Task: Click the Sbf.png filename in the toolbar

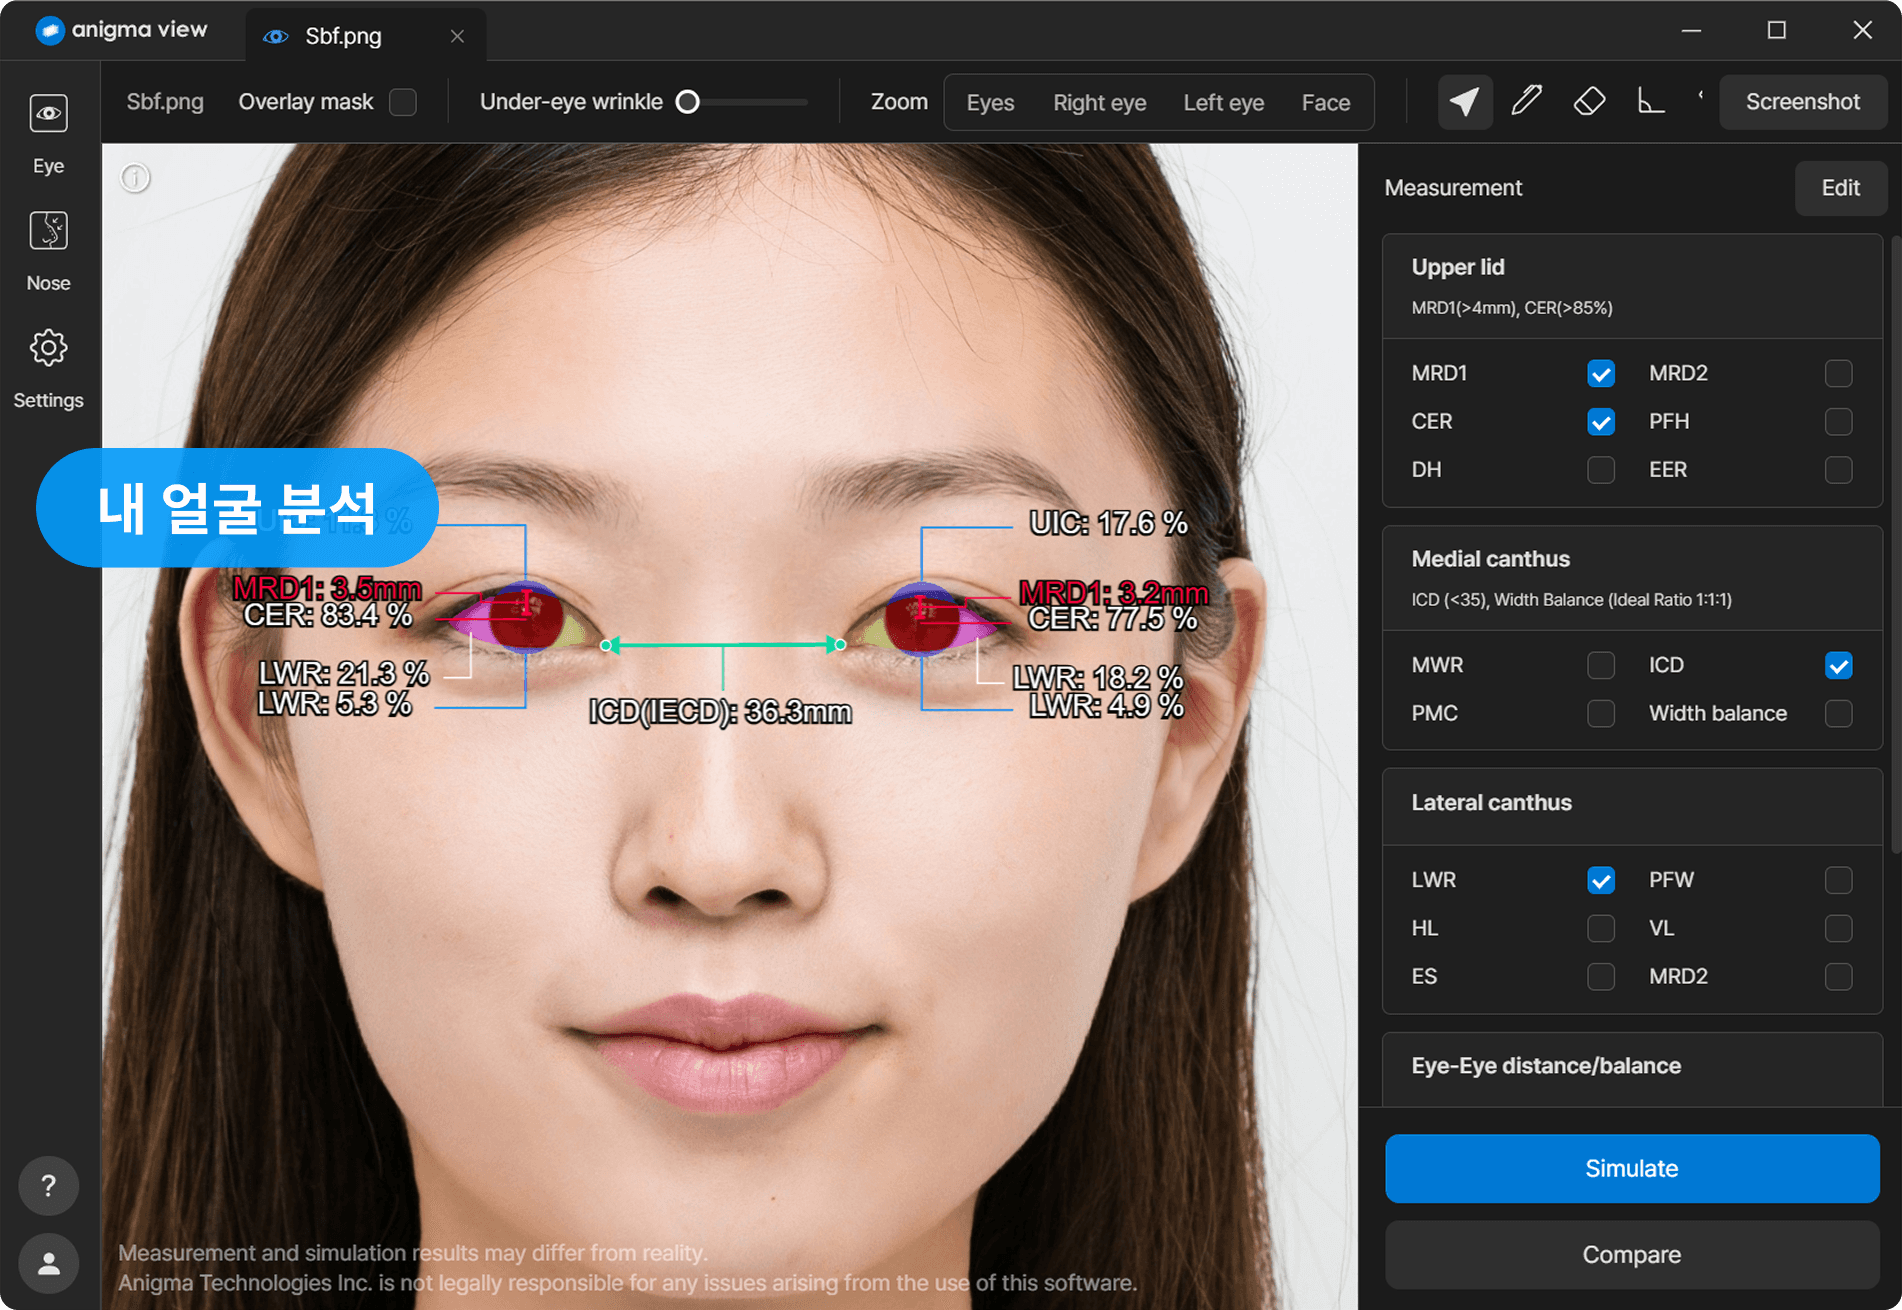Action: coord(165,102)
